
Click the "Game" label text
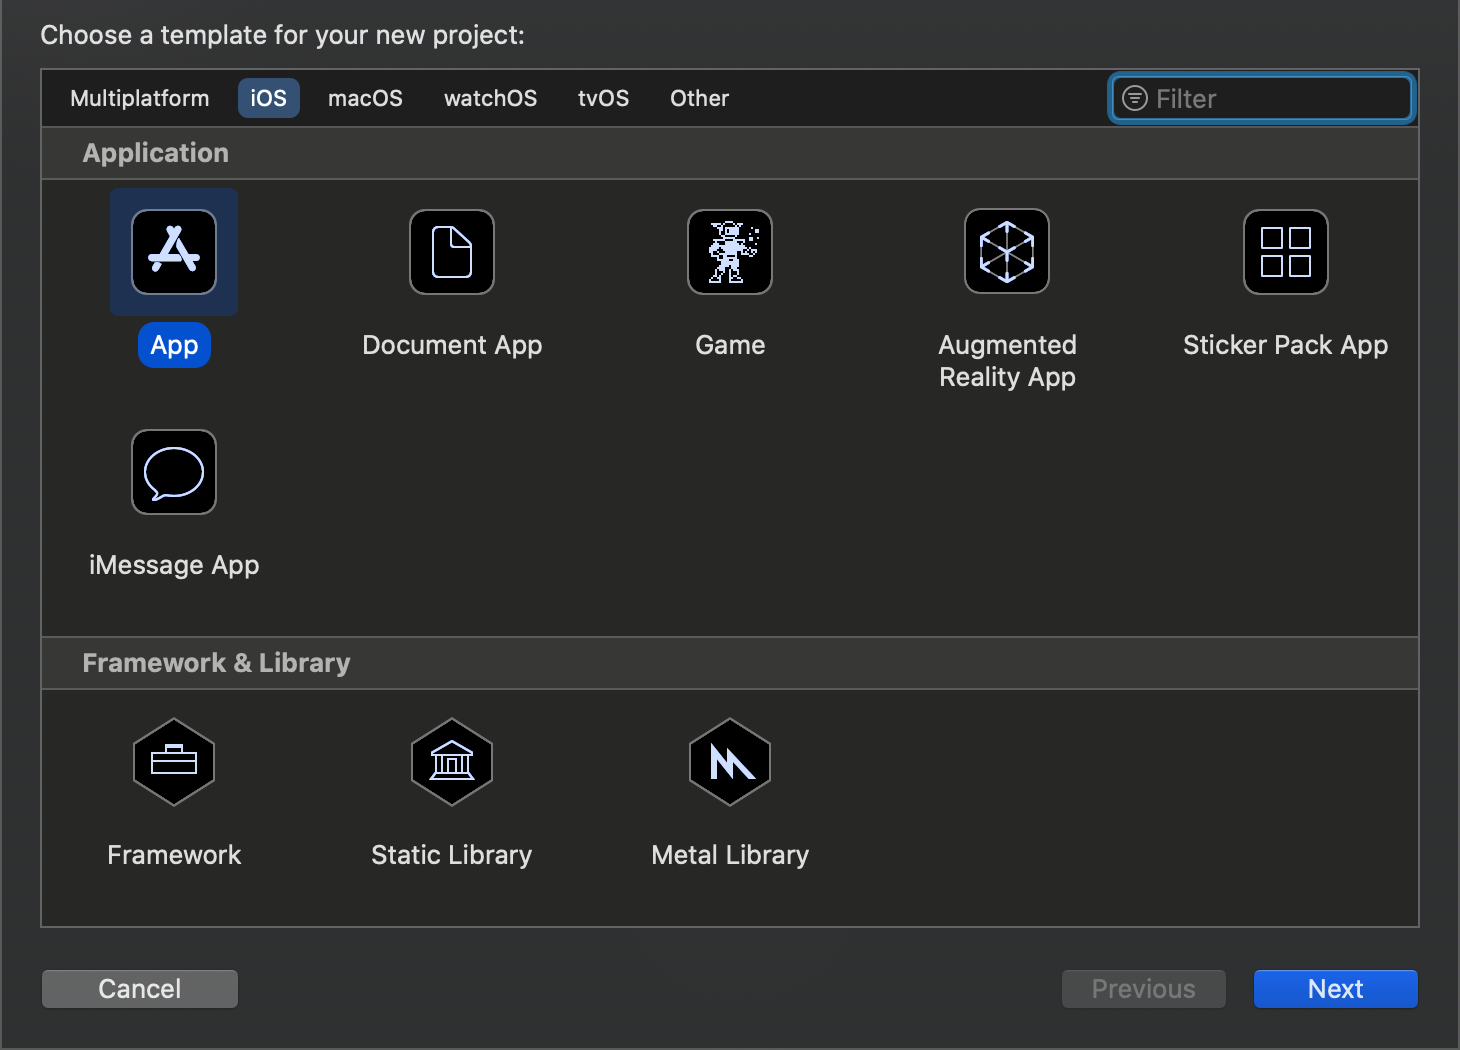(730, 345)
